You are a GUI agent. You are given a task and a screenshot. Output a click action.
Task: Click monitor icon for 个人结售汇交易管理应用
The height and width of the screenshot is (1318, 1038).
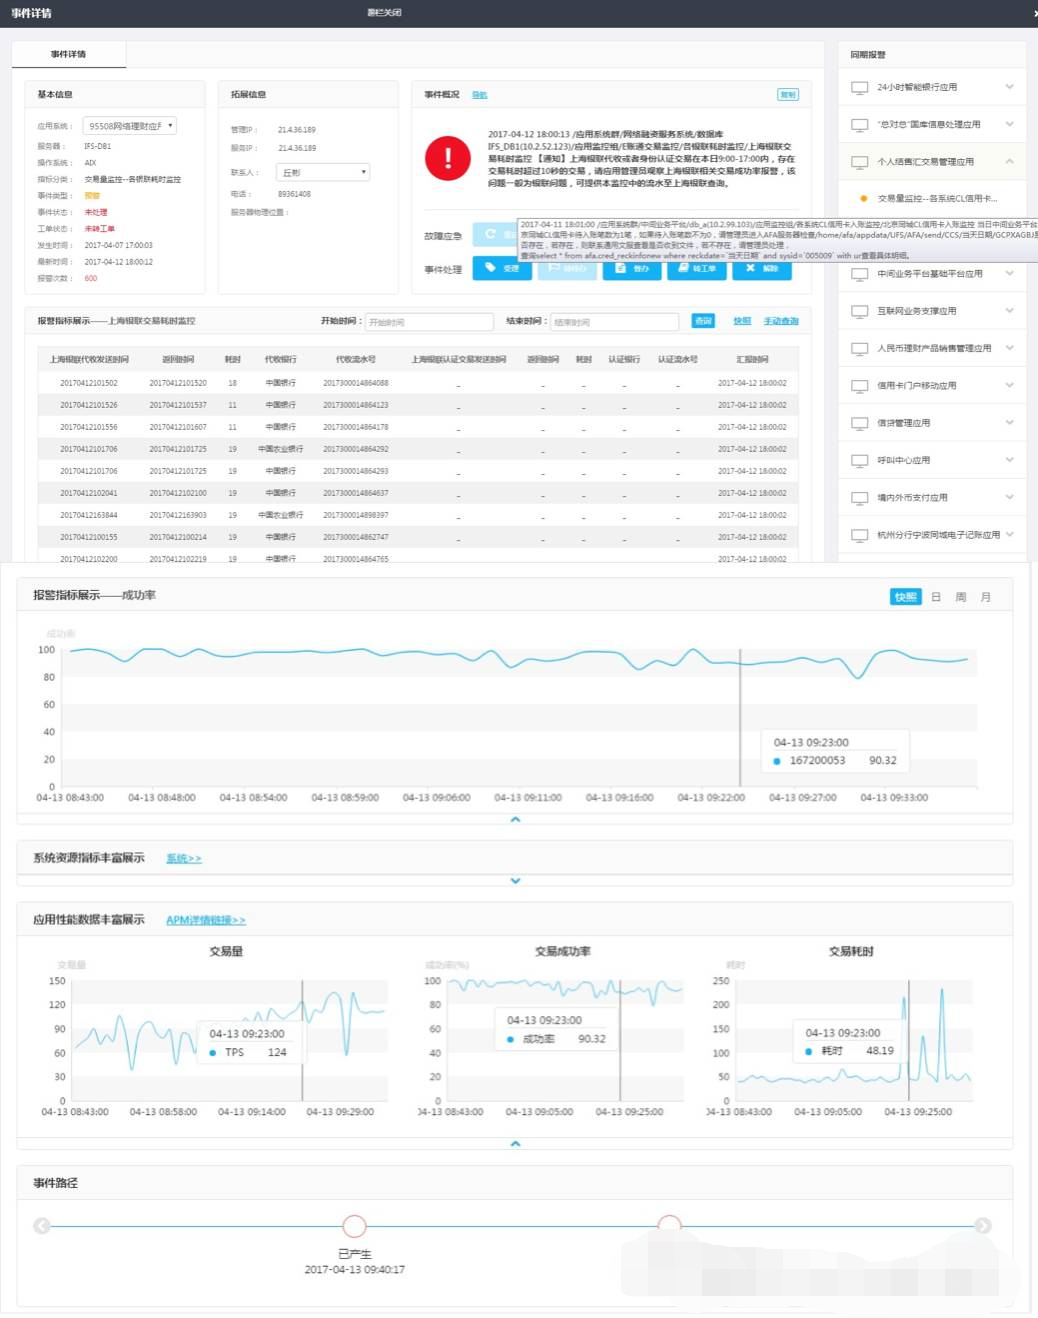coord(859,162)
